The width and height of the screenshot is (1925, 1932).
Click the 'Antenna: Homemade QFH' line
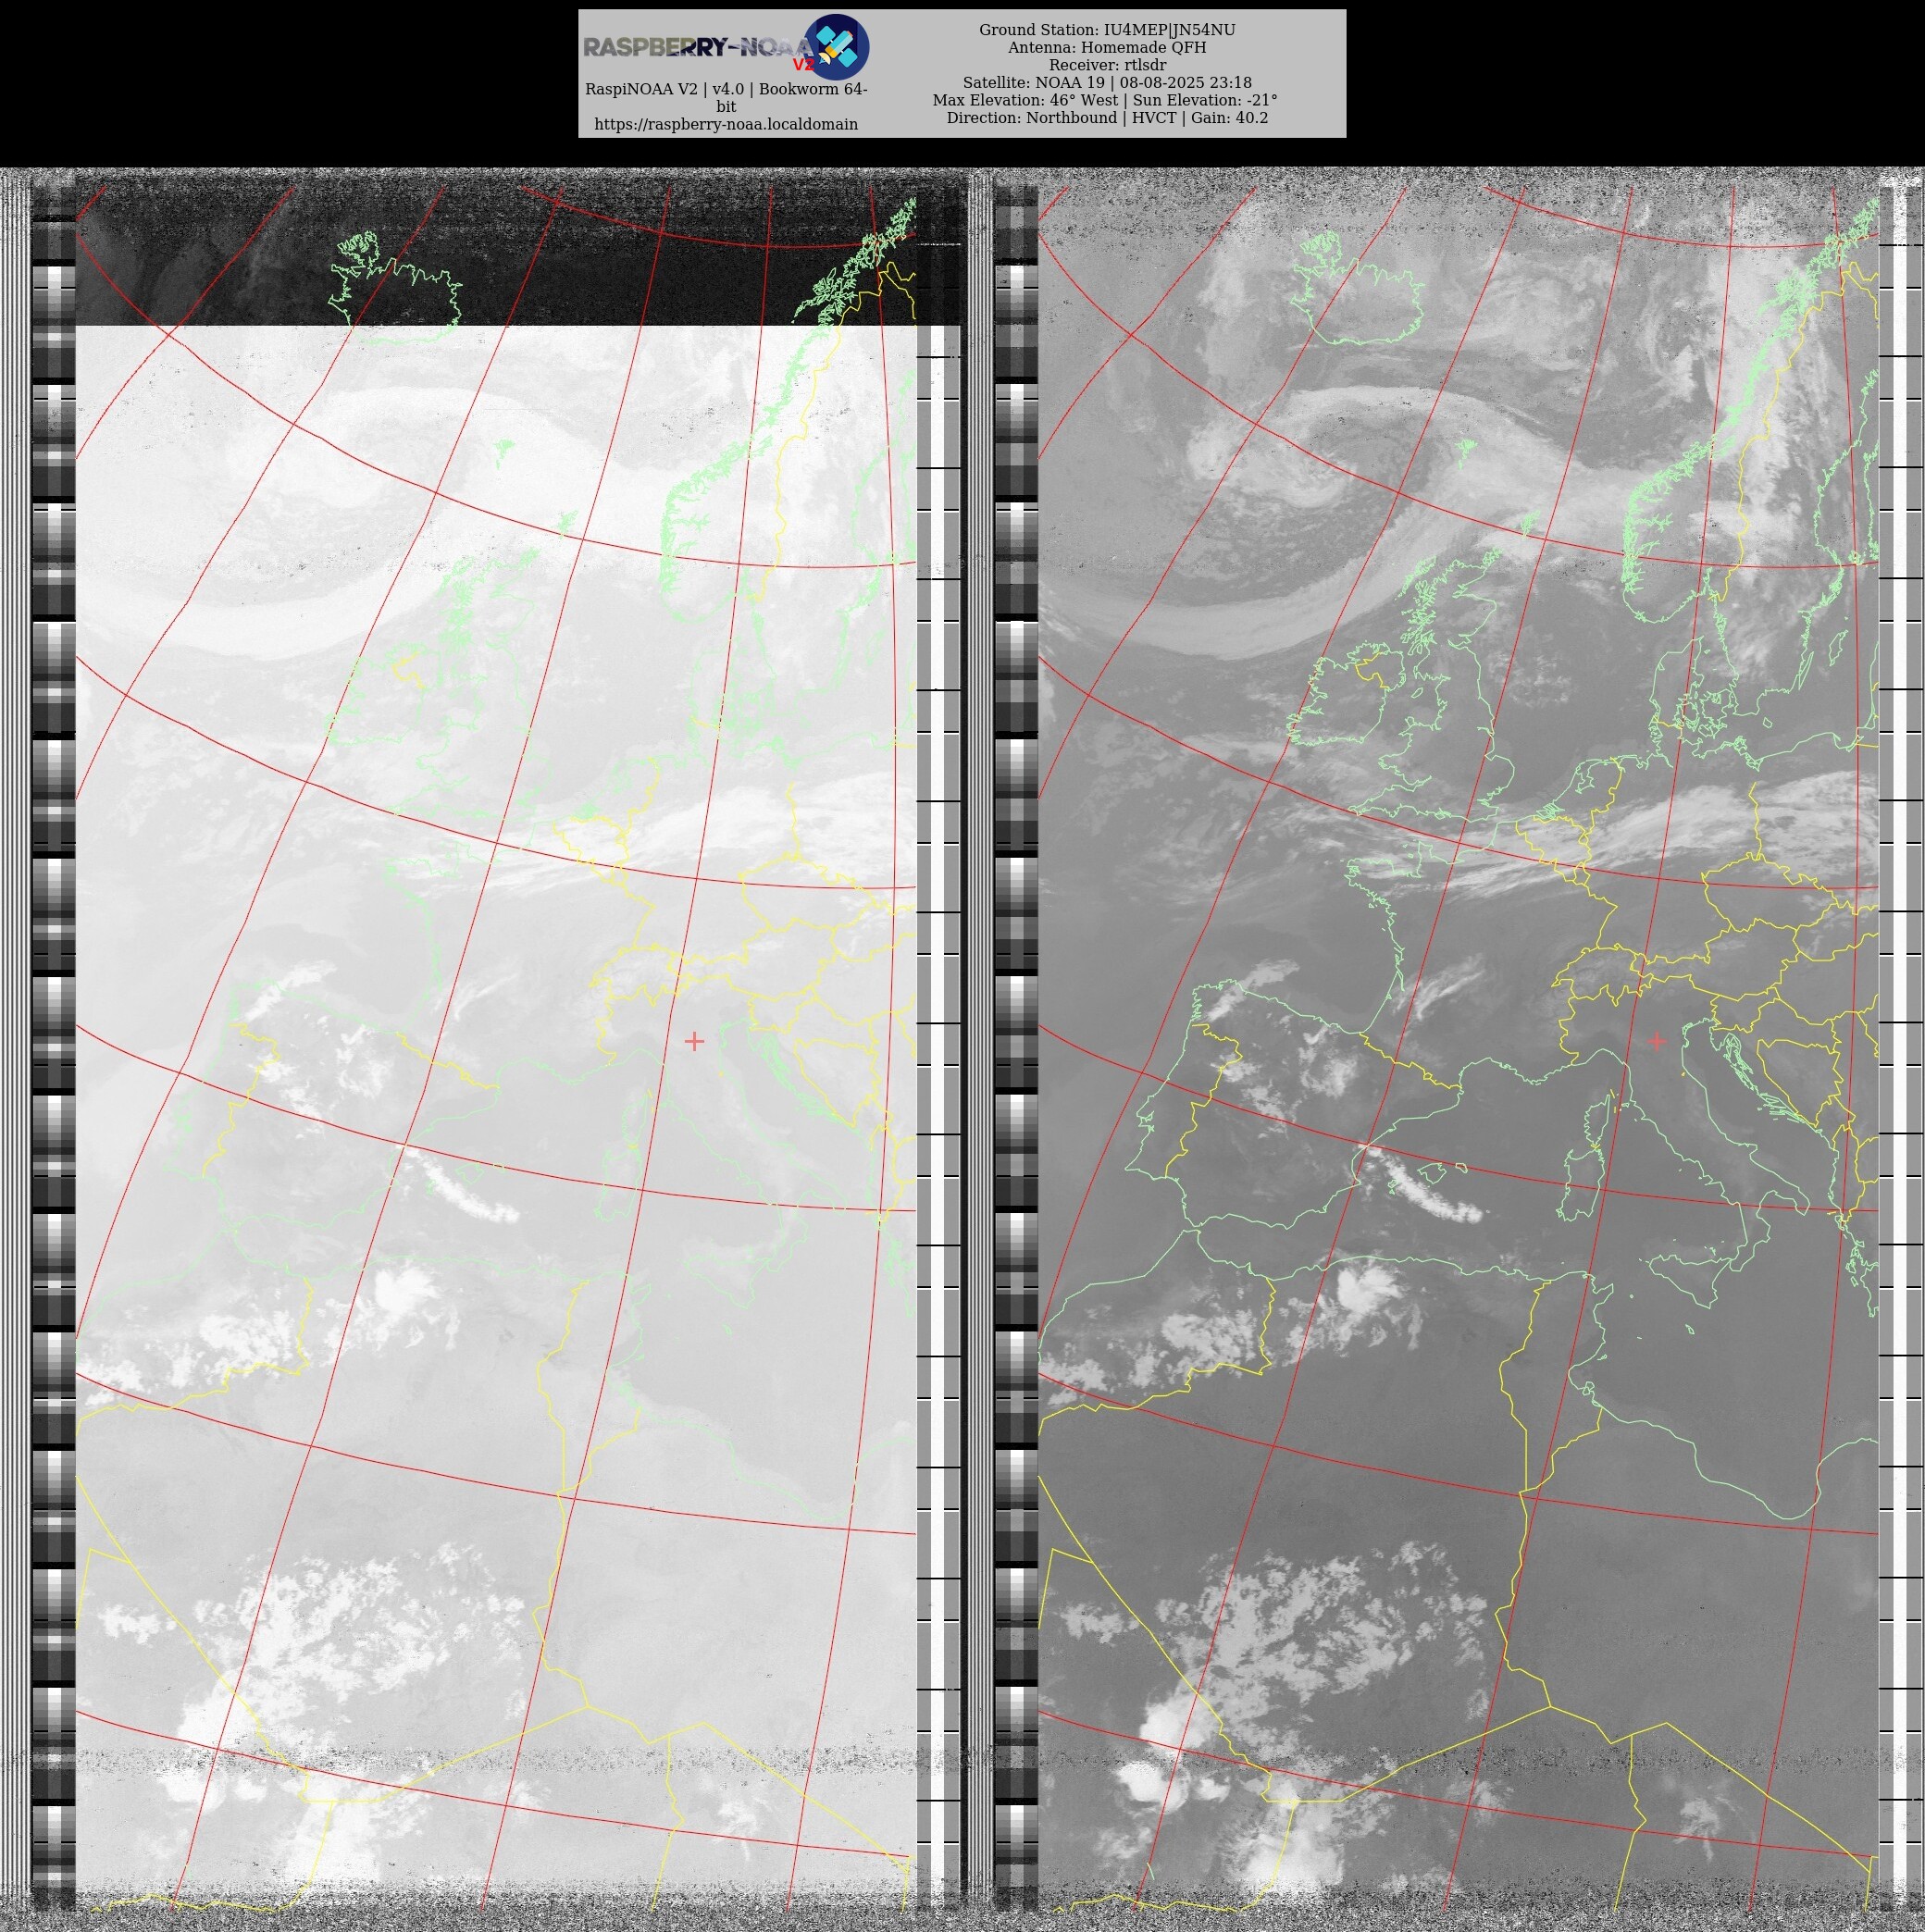coord(1107,47)
